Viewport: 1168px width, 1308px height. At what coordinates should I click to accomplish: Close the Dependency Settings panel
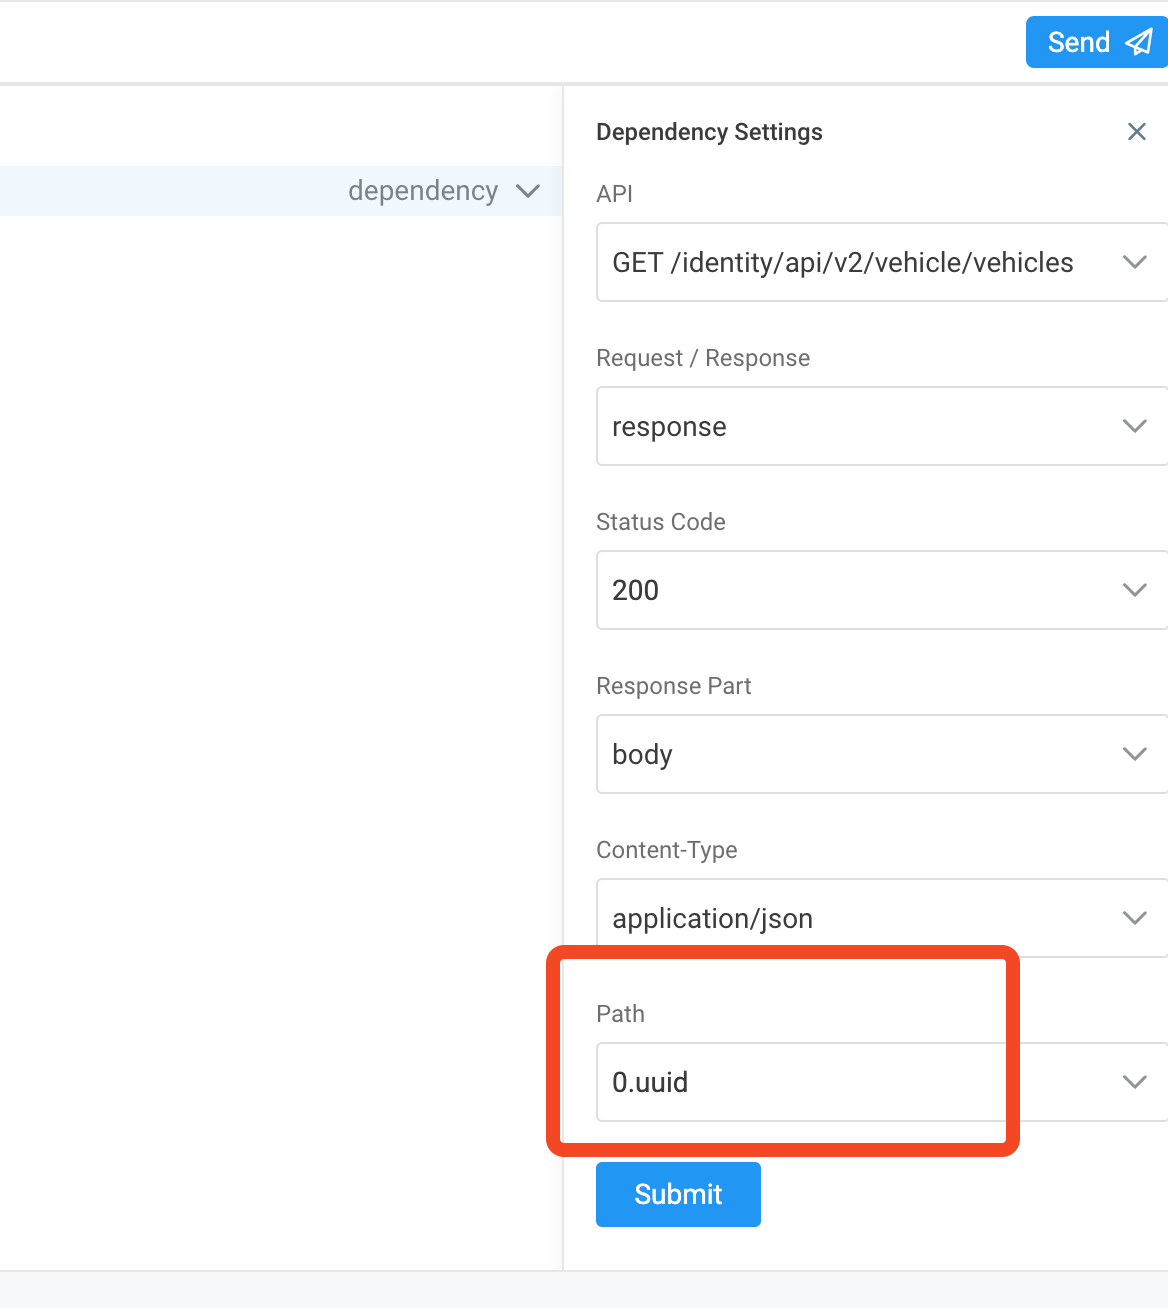coord(1137,132)
